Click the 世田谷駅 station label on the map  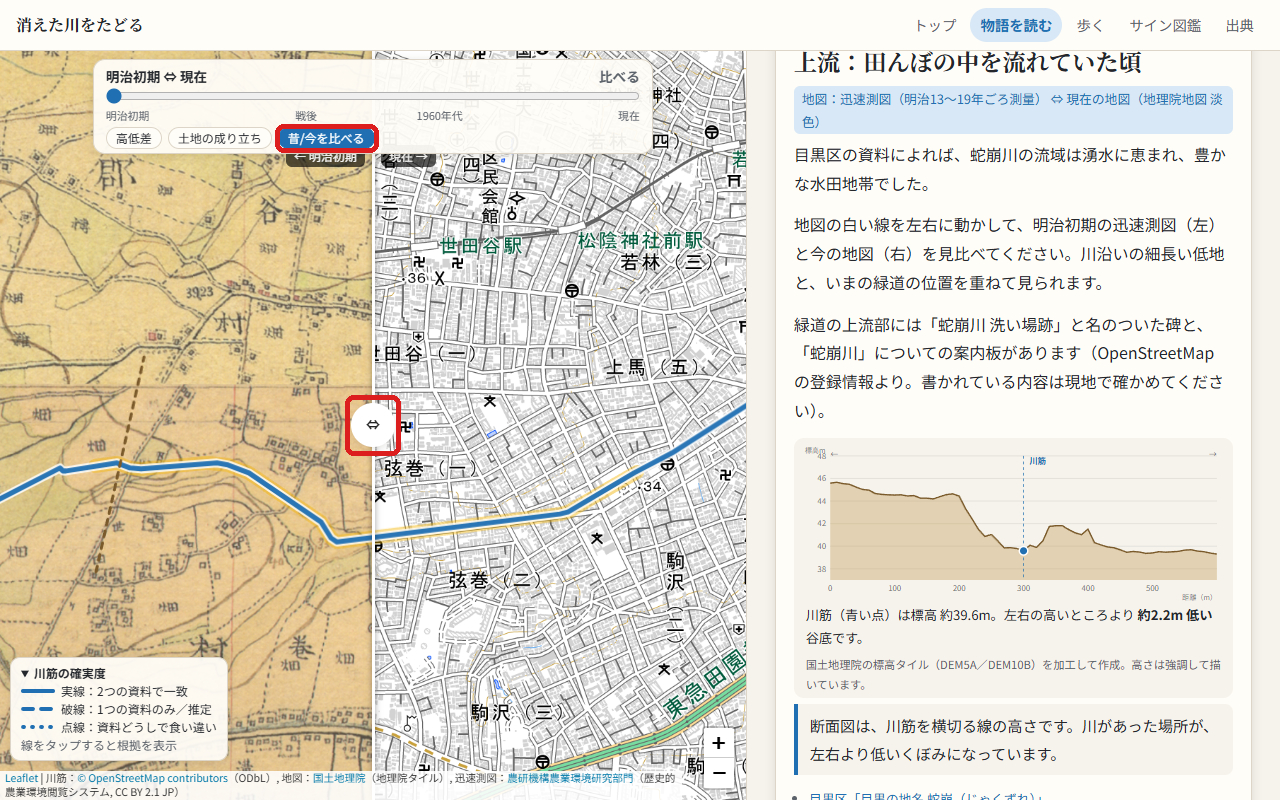(481, 244)
